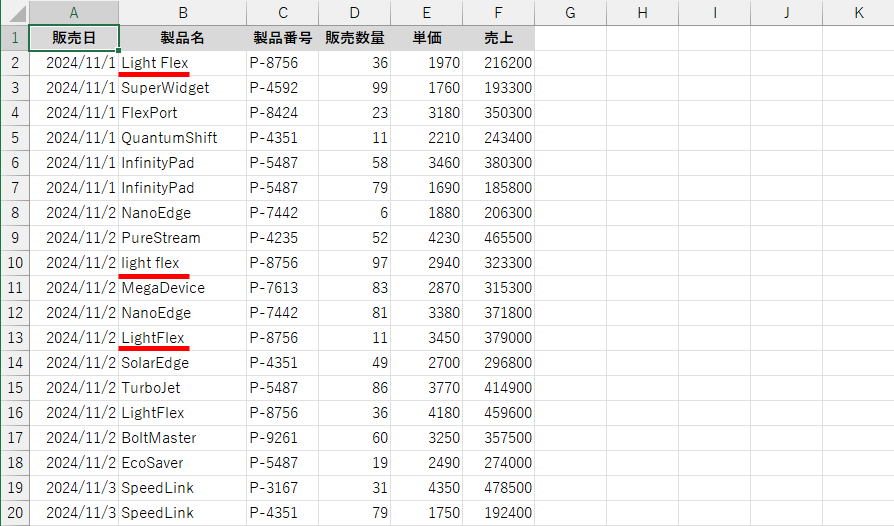Image resolution: width=894 pixels, height=526 pixels.
Task: Click the 製品名 header cell
Action: (x=182, y=38)
